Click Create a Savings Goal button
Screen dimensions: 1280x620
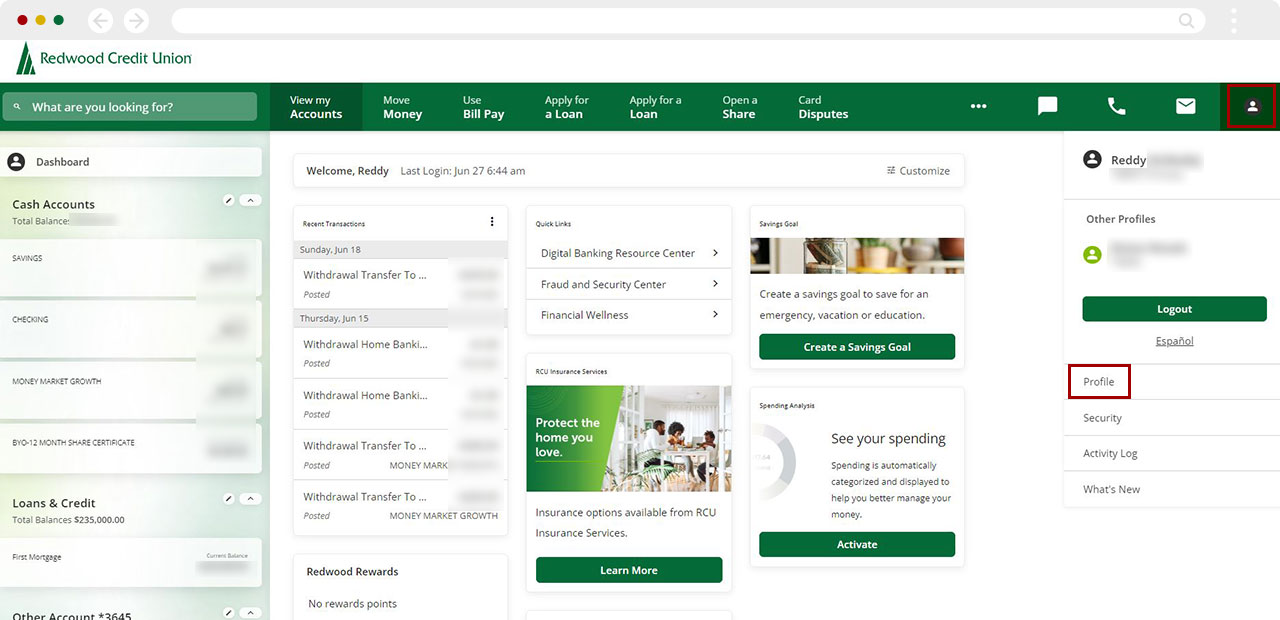857,347
